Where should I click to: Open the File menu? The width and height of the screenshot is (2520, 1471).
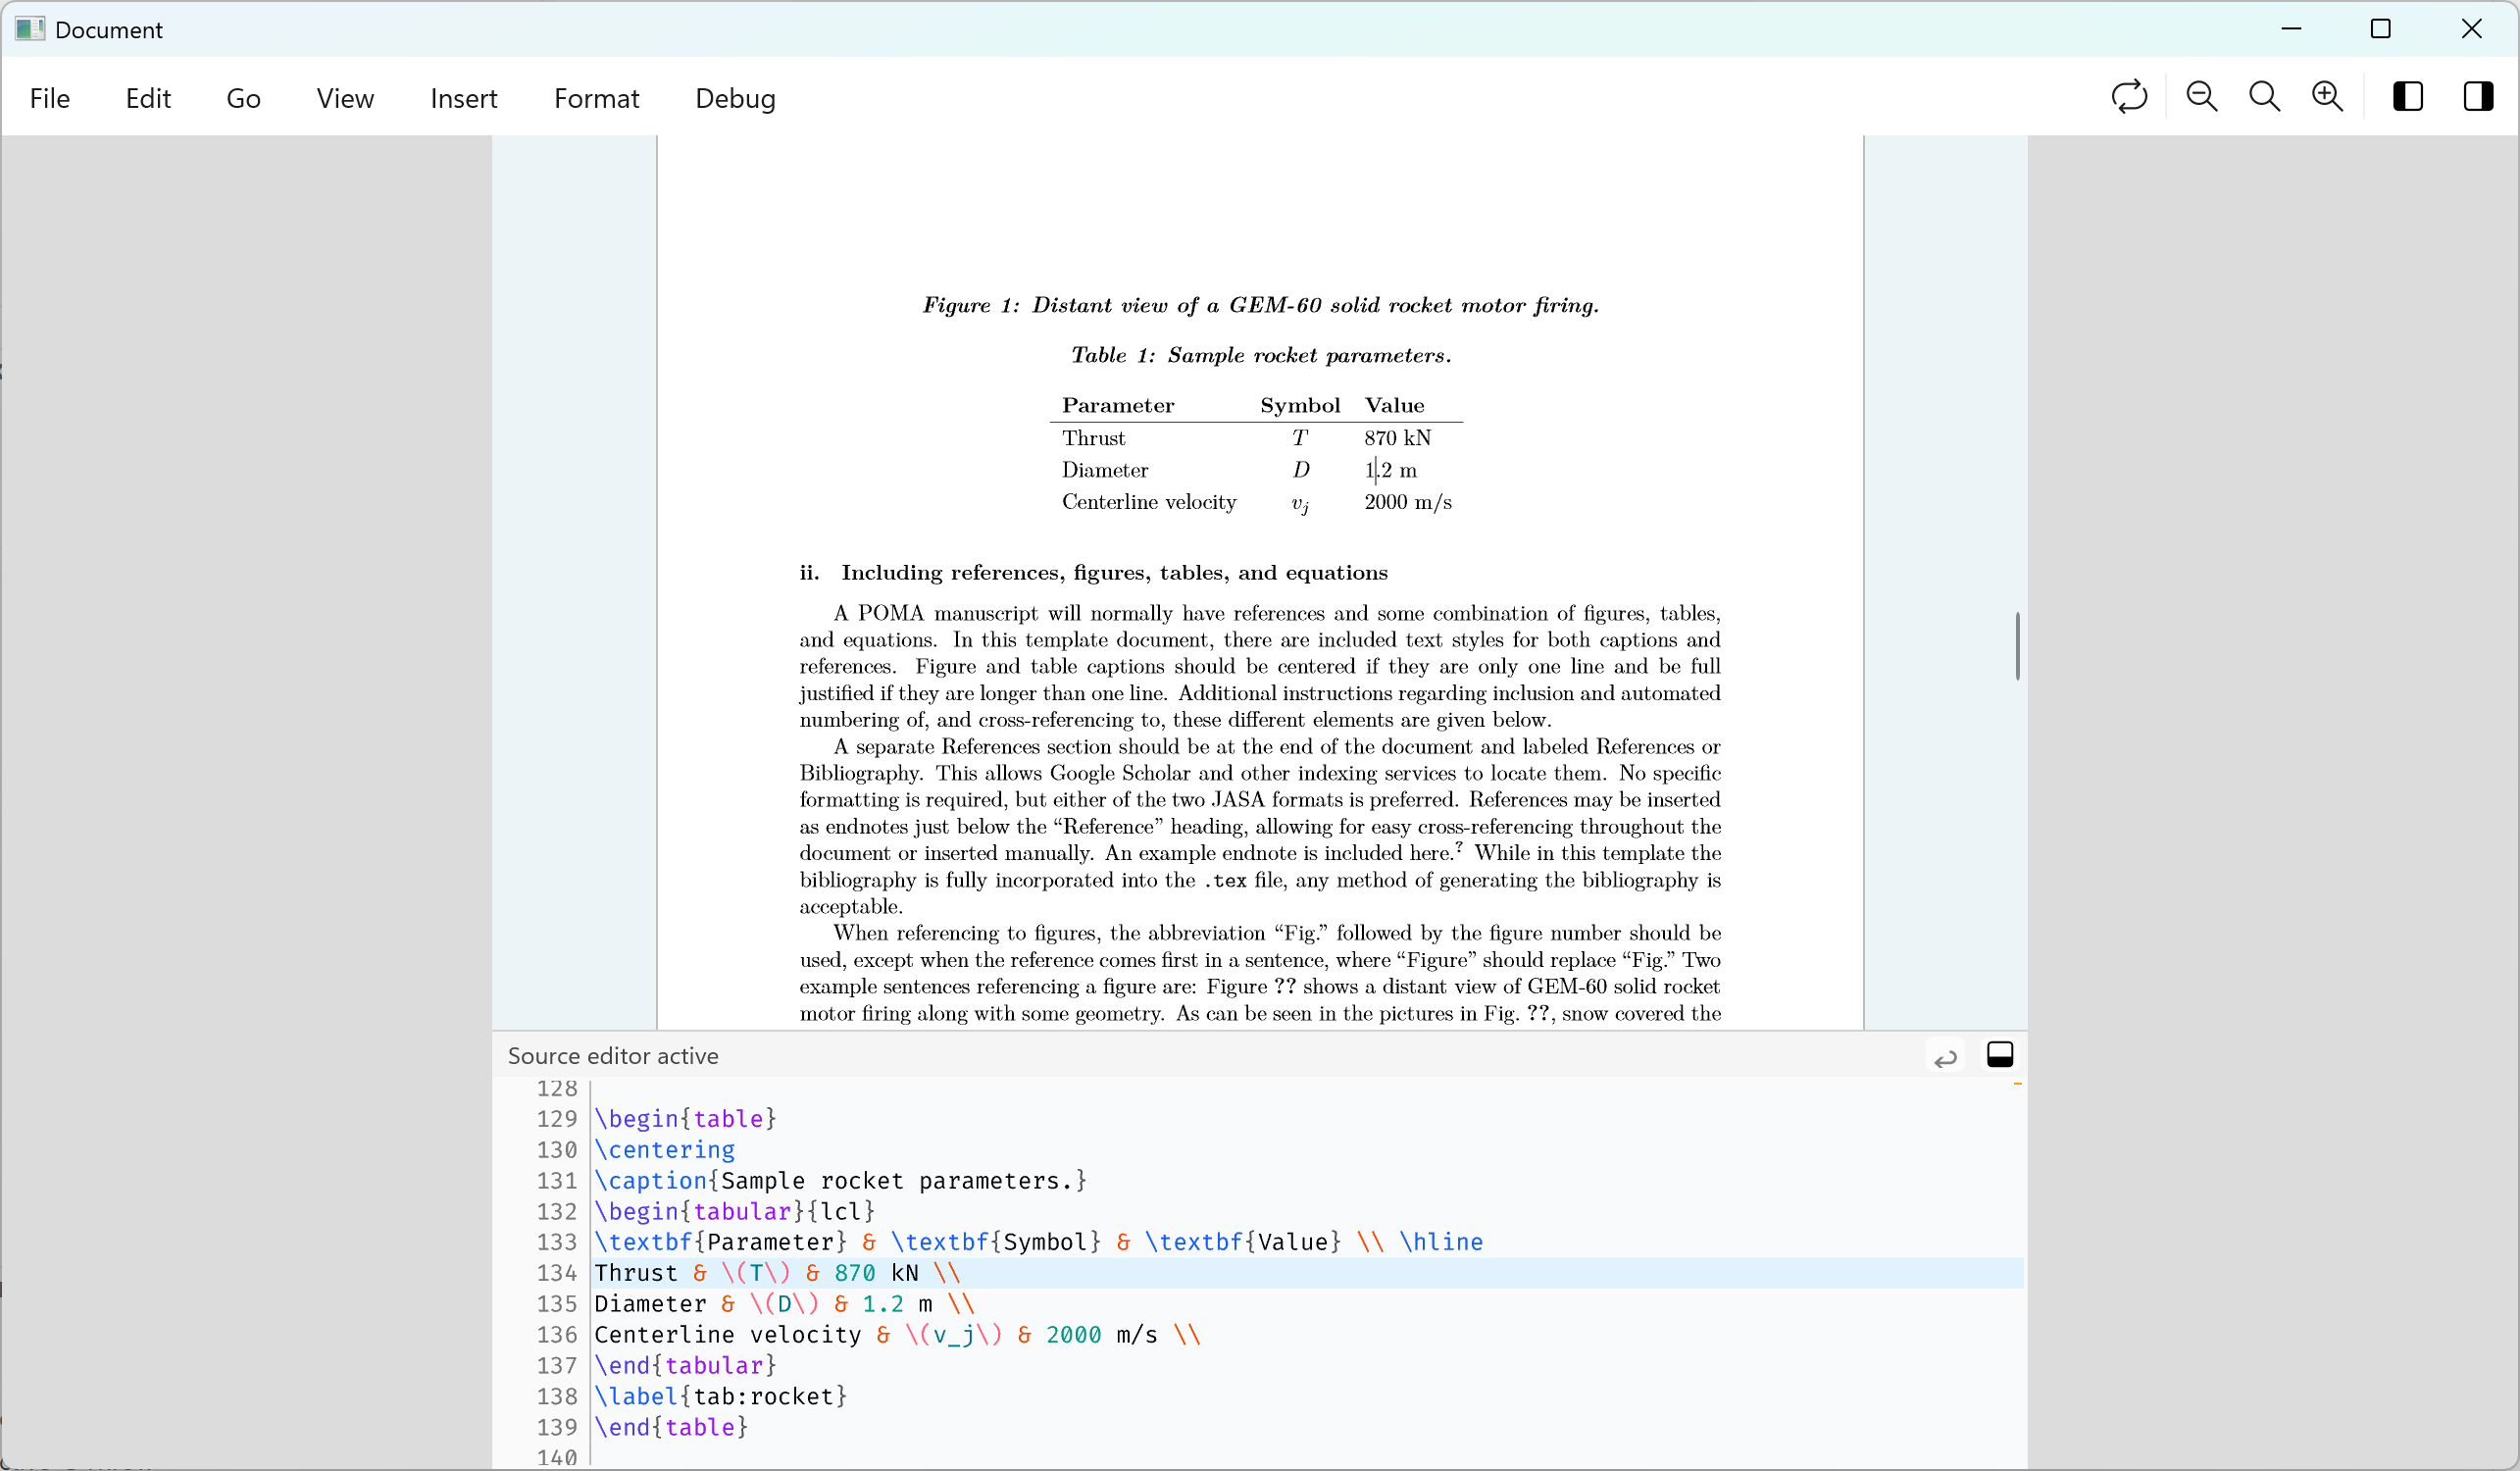[50, 98]
